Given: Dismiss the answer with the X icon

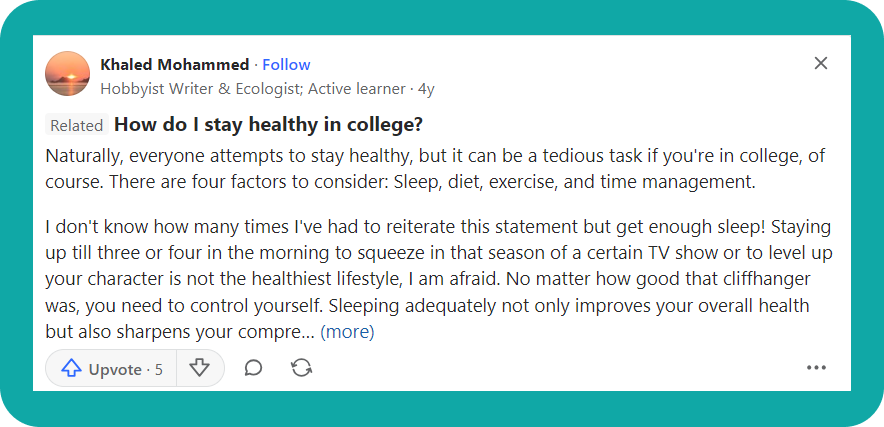Looking at the screenshot, I should 821,64.
